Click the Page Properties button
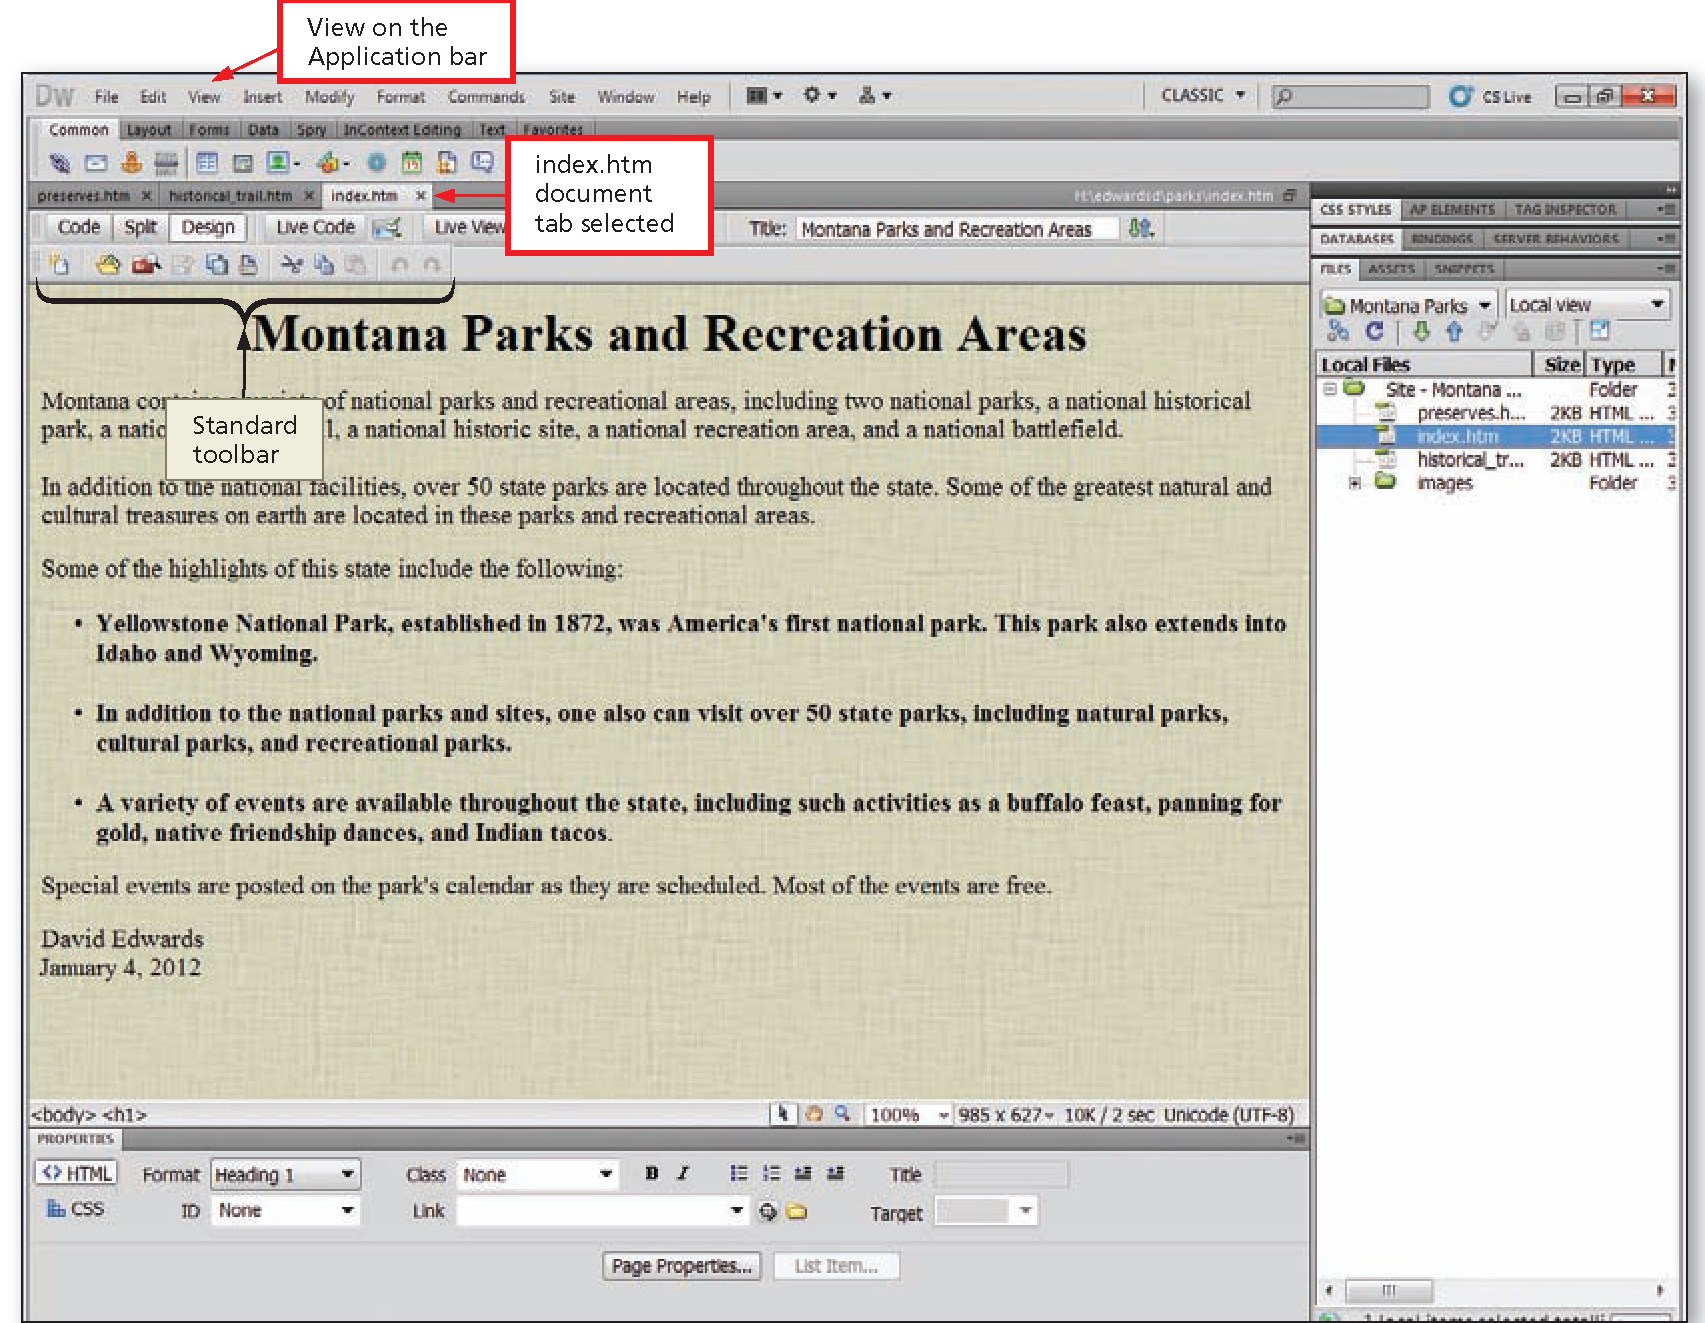 click(x=681, y=1265)
